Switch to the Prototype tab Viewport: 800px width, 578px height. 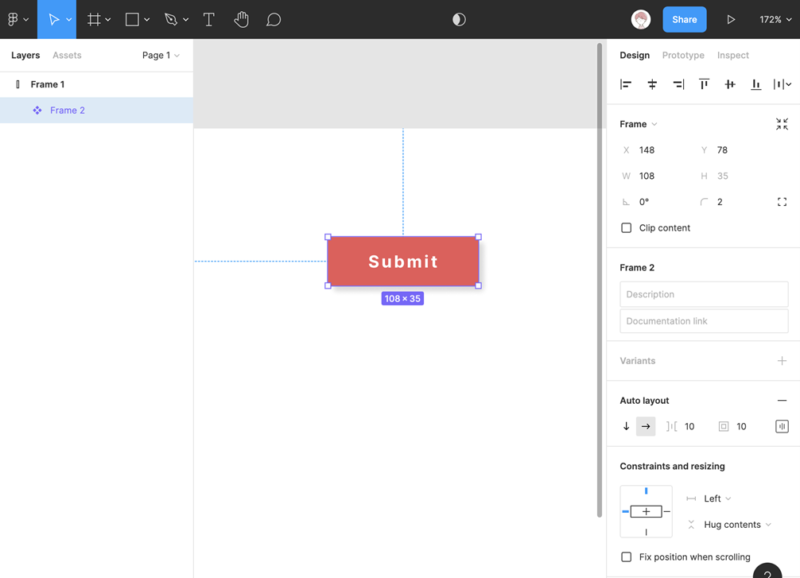click(x=683, y=55)
